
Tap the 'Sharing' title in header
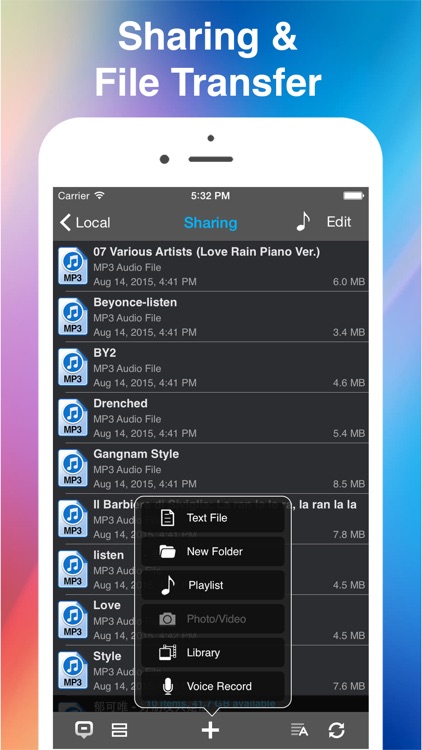(x=211, y=222)
